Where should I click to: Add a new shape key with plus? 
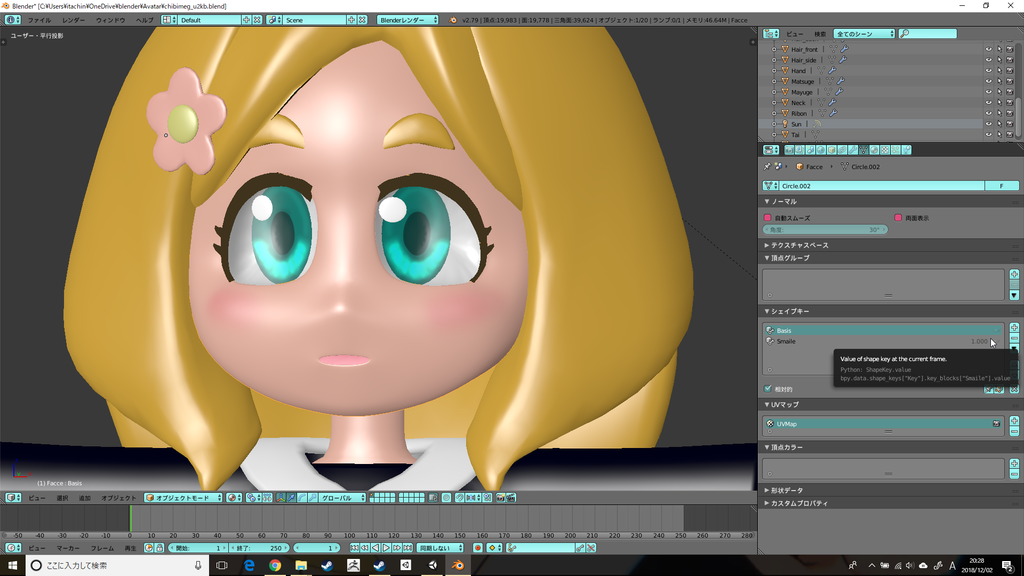pyautogui.click(x=1014, y=328)
